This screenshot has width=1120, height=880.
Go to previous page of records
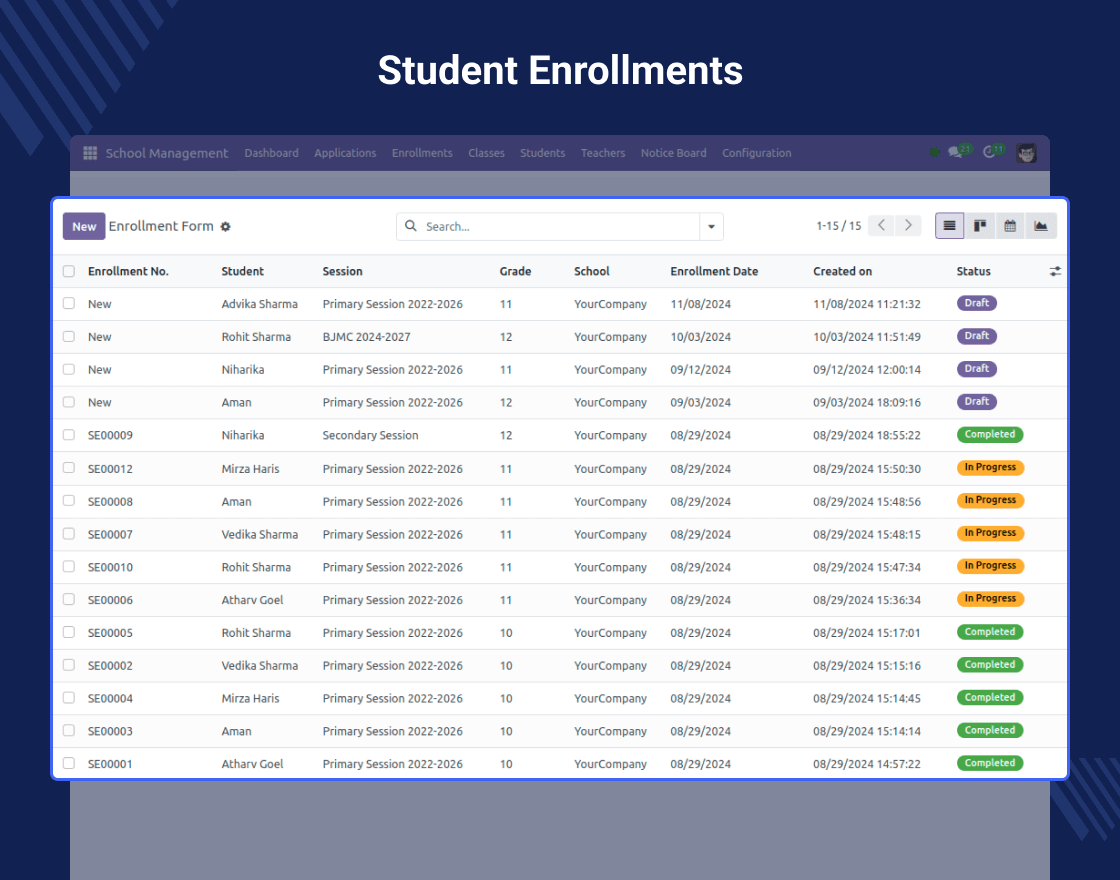[x=881, y=226]
